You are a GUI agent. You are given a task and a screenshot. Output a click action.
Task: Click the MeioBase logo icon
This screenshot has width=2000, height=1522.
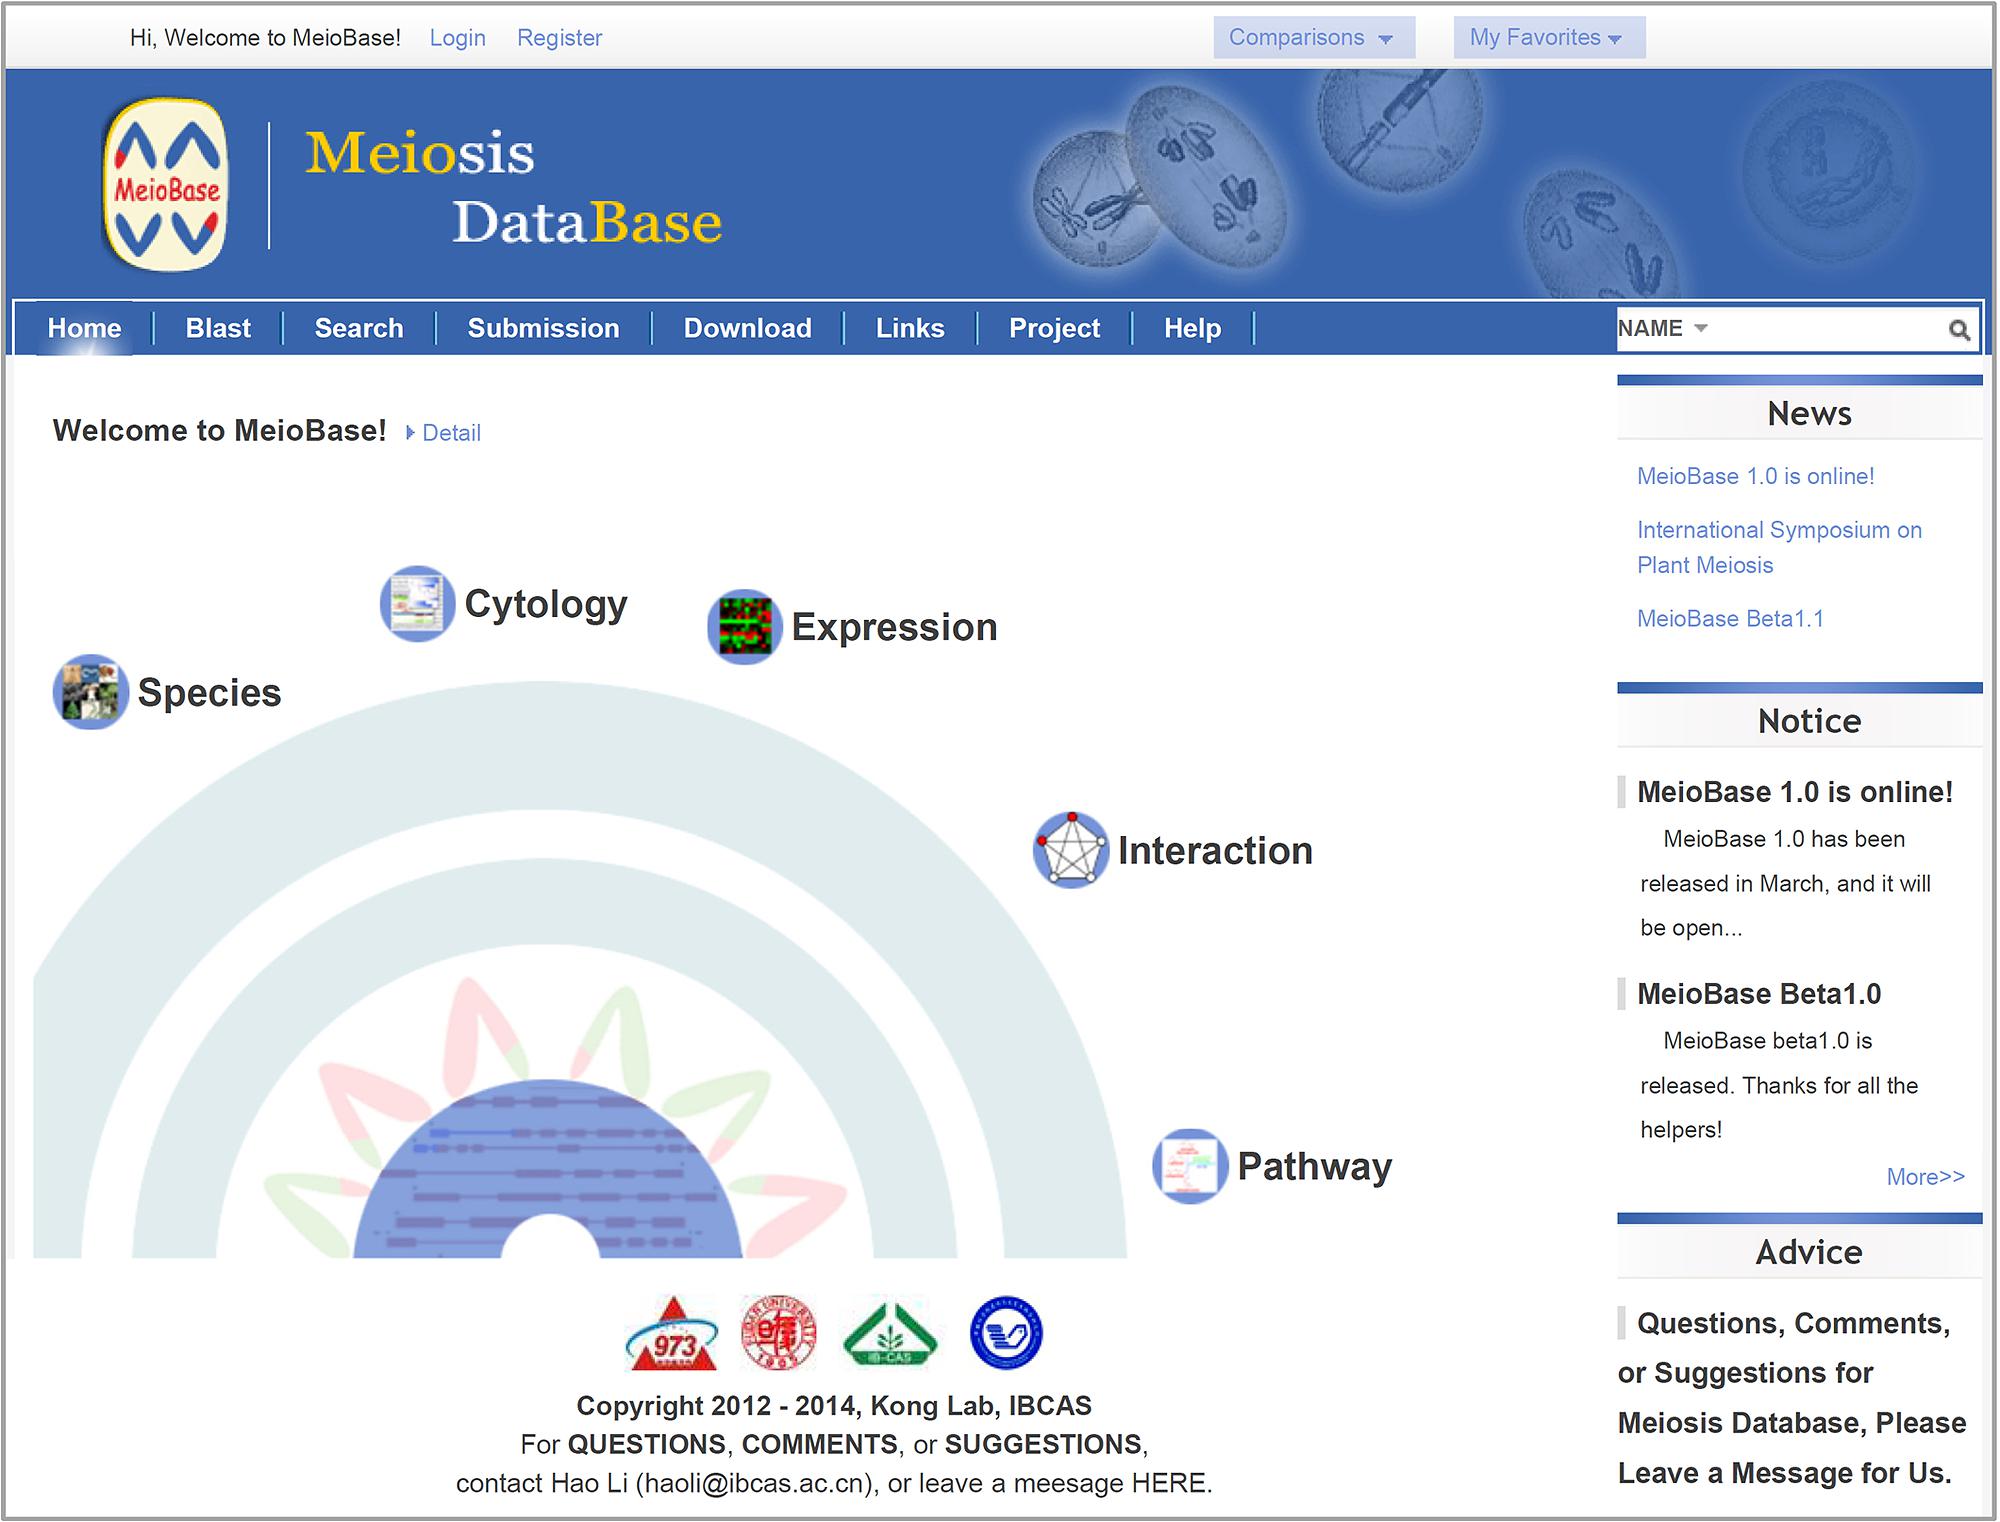(166, 185)
